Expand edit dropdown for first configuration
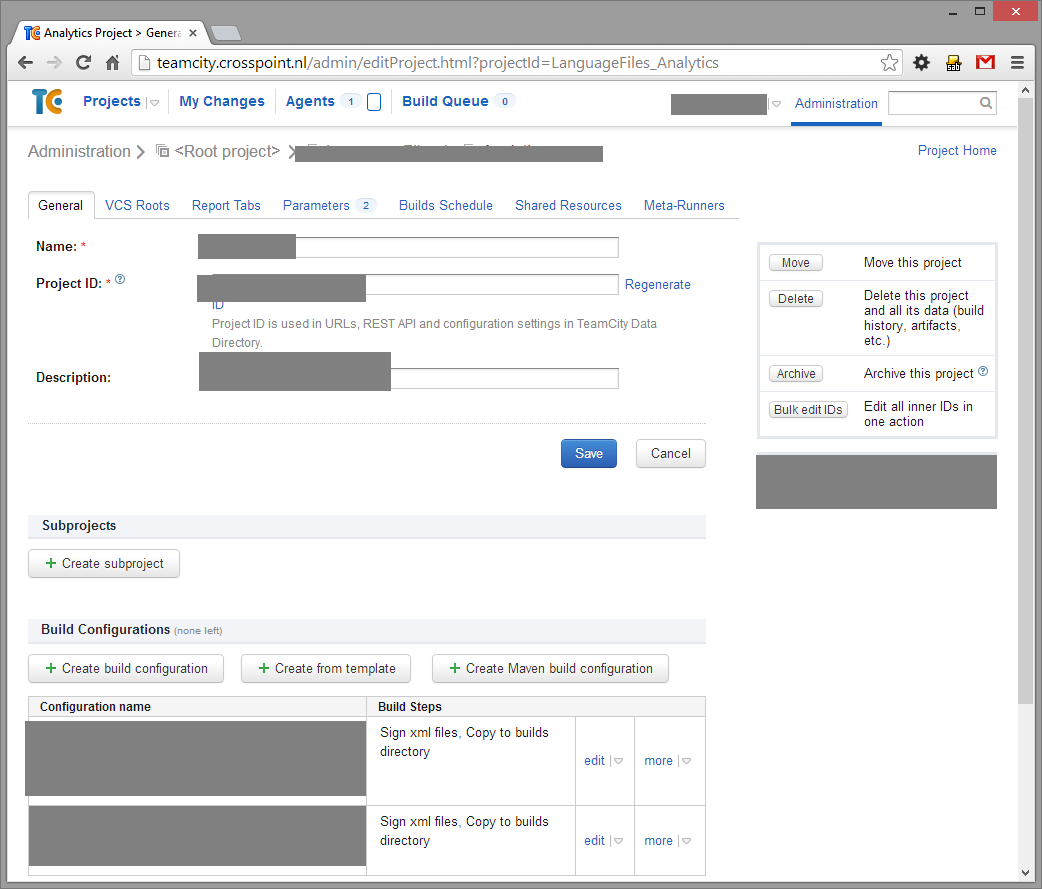1042x889 pixels. (x=618, y=761)
